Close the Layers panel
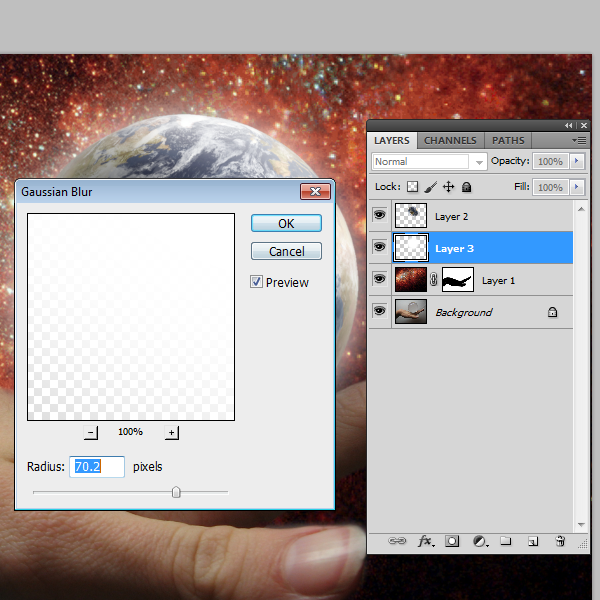 coord(584,126)
